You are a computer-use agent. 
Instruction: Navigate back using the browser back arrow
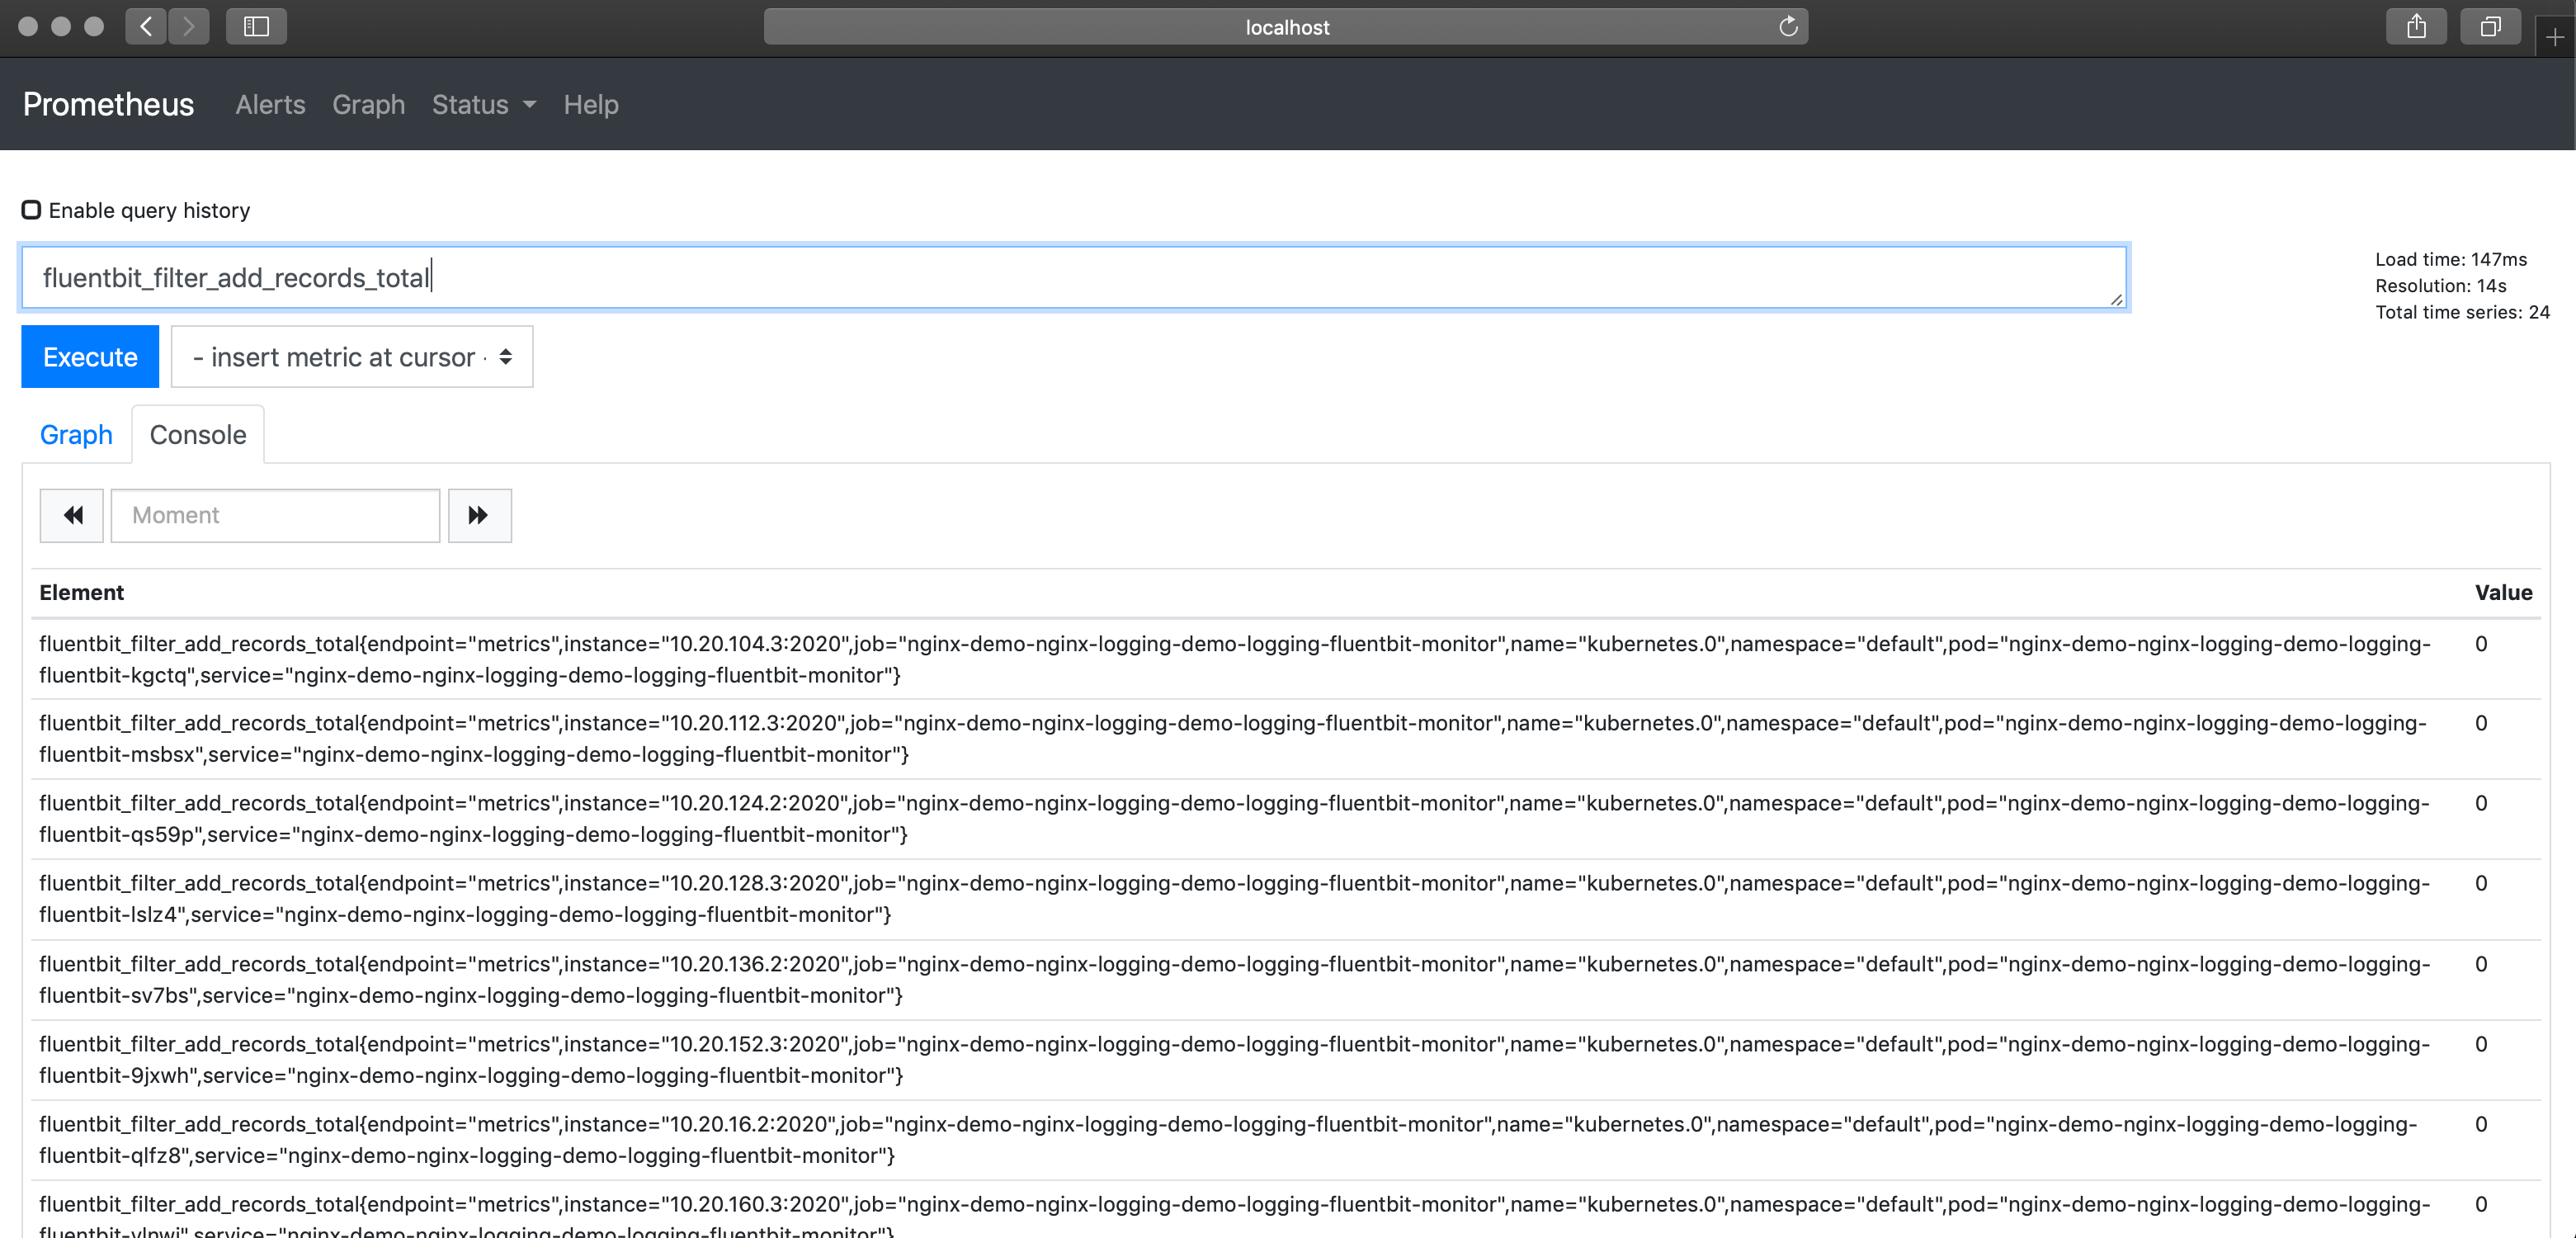[145, 26]
